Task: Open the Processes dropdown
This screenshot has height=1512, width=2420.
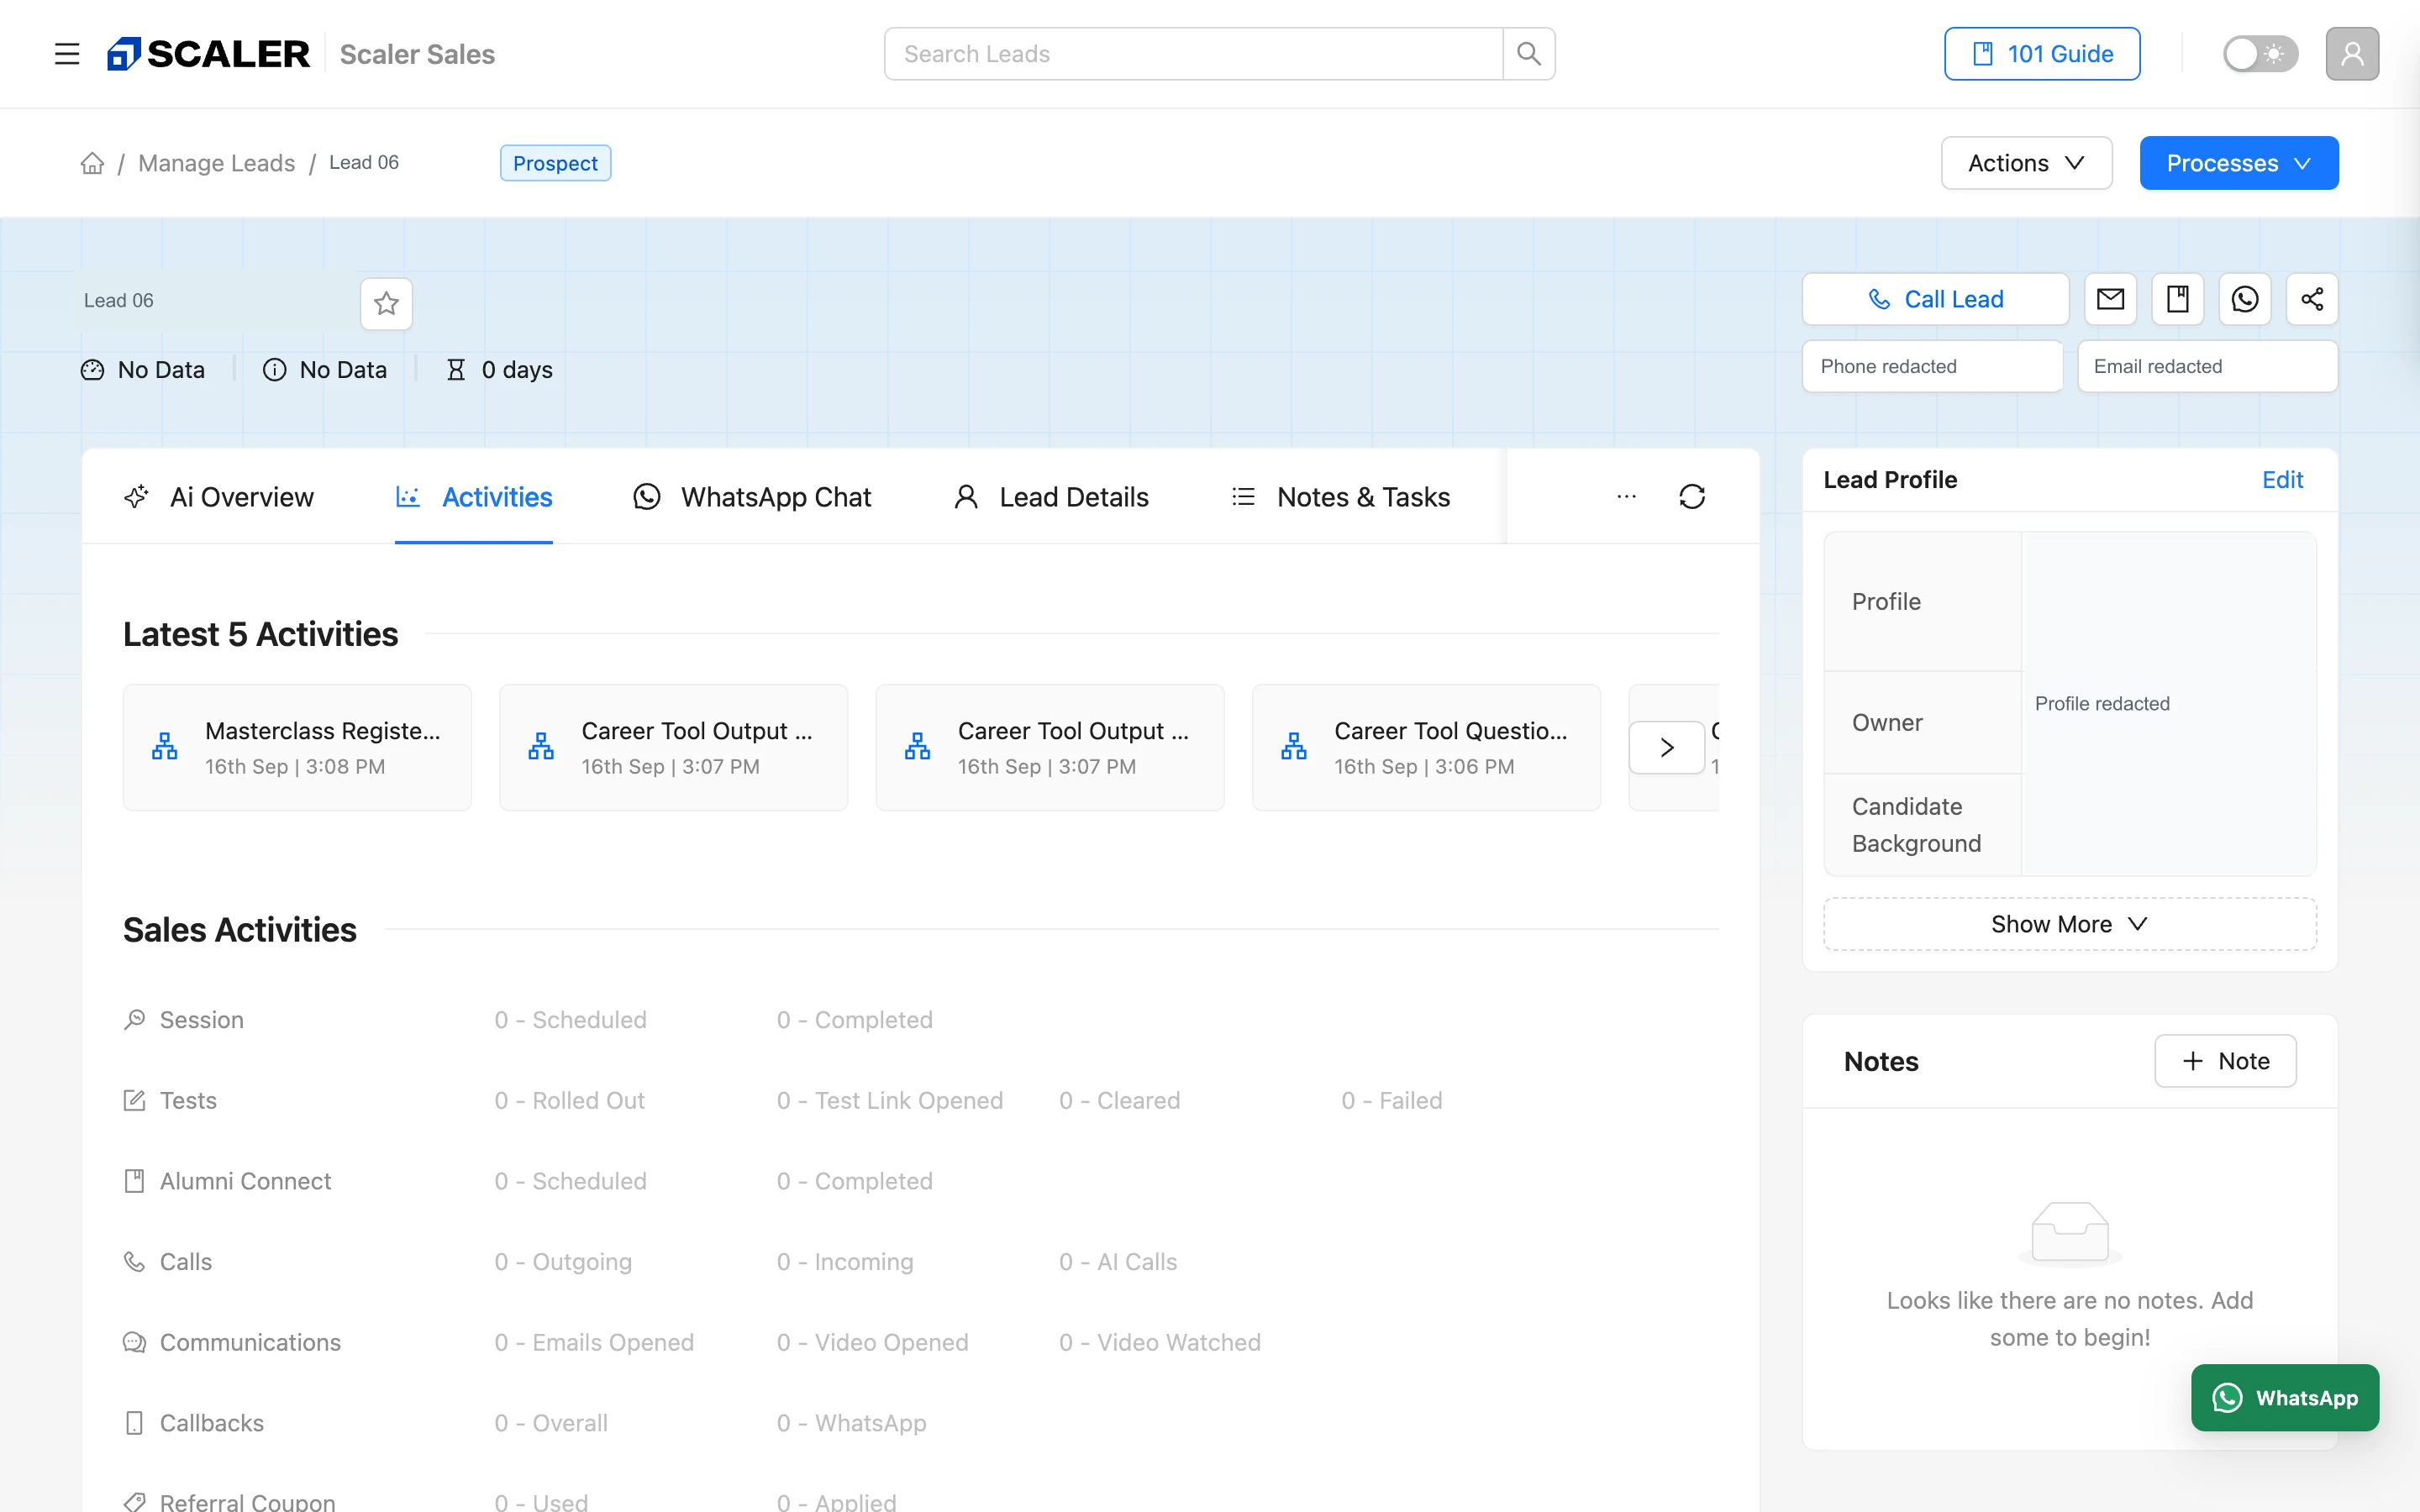Action: (2239, 163)
